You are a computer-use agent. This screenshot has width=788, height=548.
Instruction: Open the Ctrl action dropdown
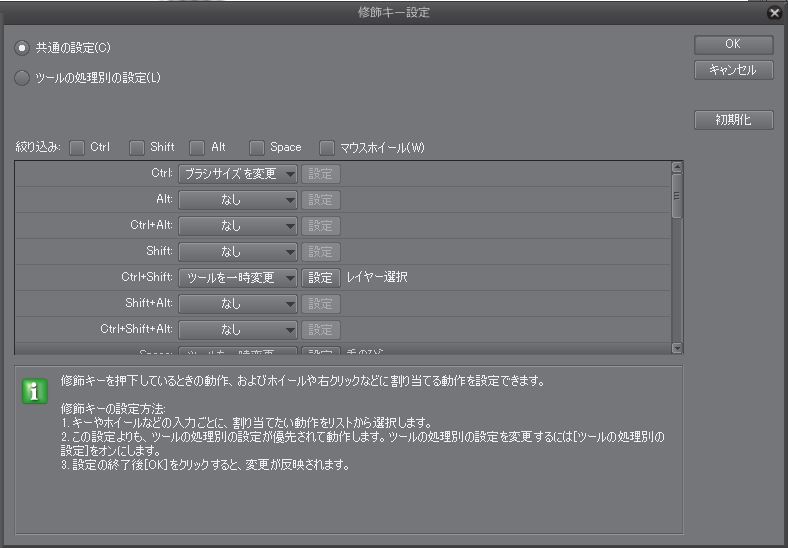pos(238,174)
